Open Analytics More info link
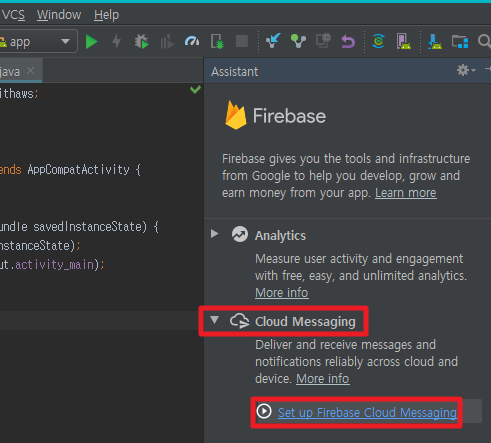 tap(282, 293)
